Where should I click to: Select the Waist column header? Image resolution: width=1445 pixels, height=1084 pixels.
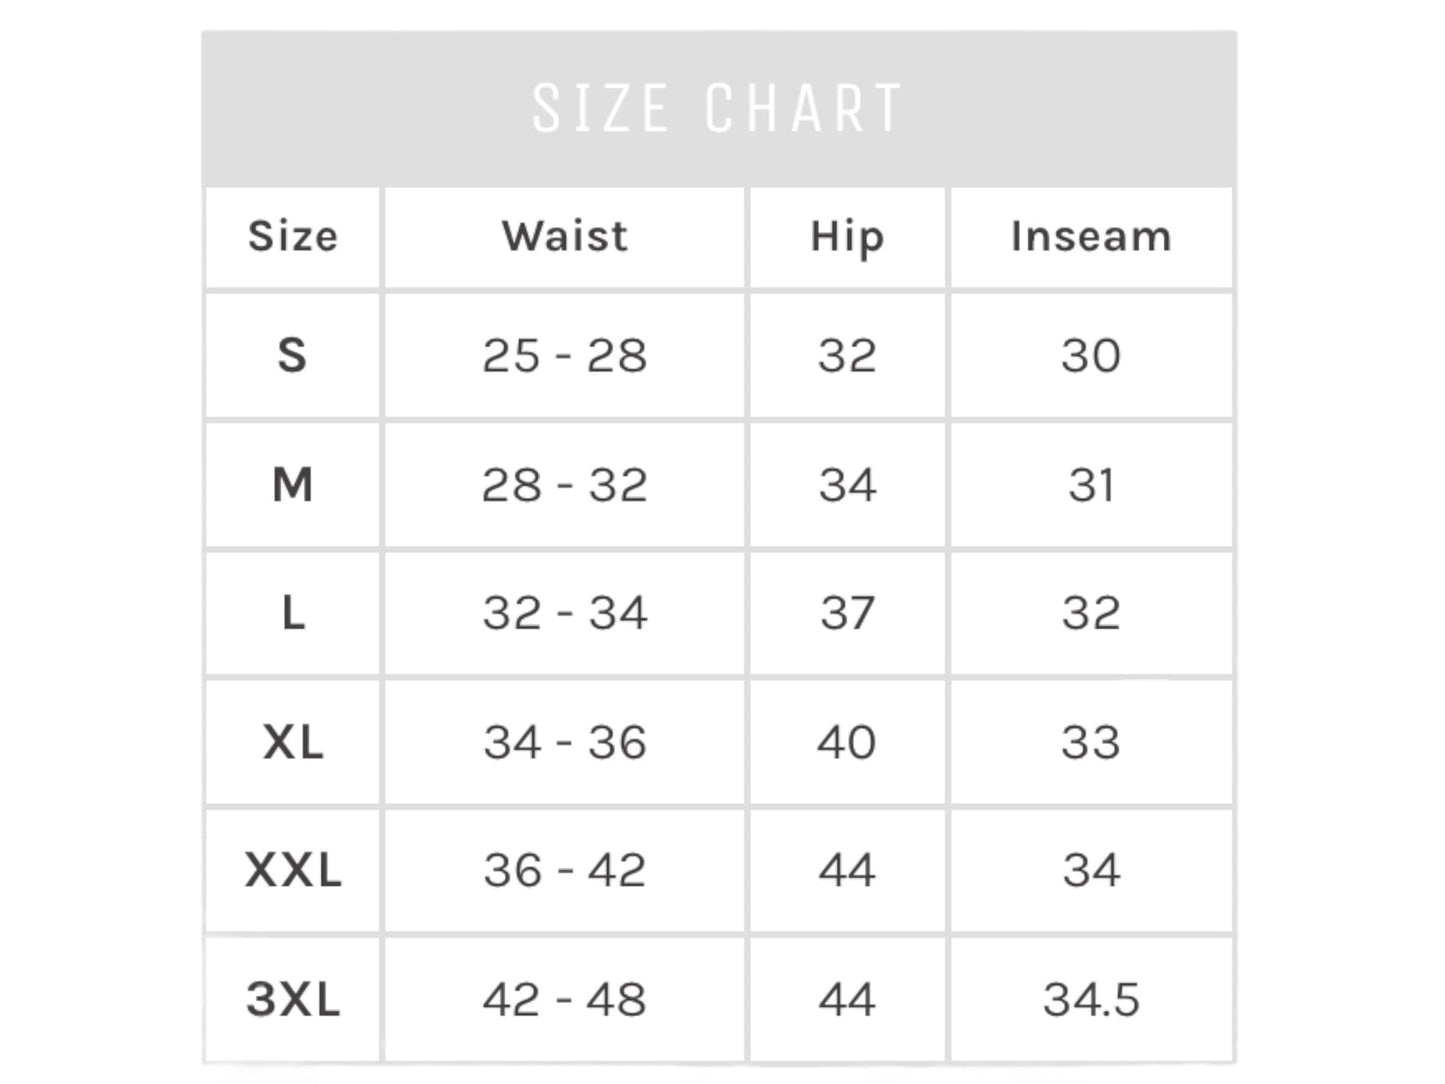(565, 237)
